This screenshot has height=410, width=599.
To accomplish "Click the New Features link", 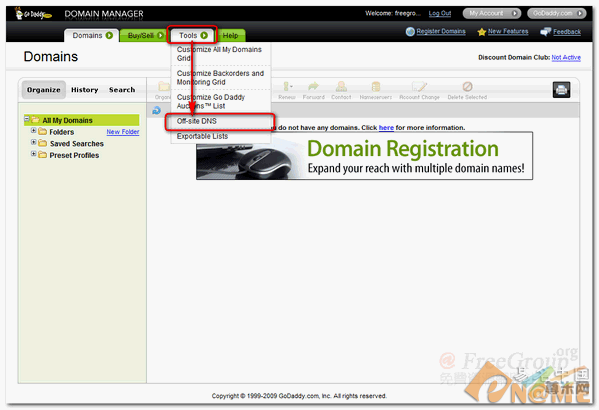I will 508,31.
